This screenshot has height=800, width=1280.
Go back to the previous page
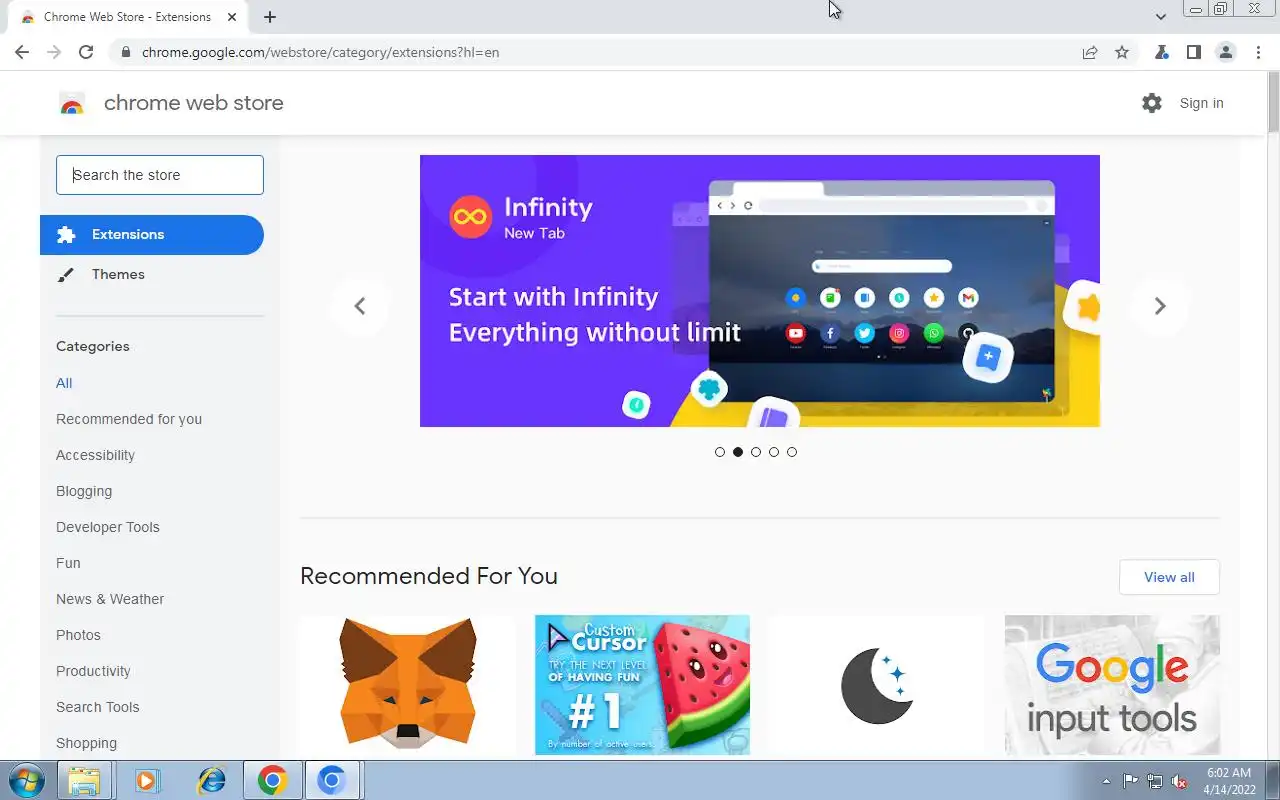pyautogui.click(x=22, y=52)
